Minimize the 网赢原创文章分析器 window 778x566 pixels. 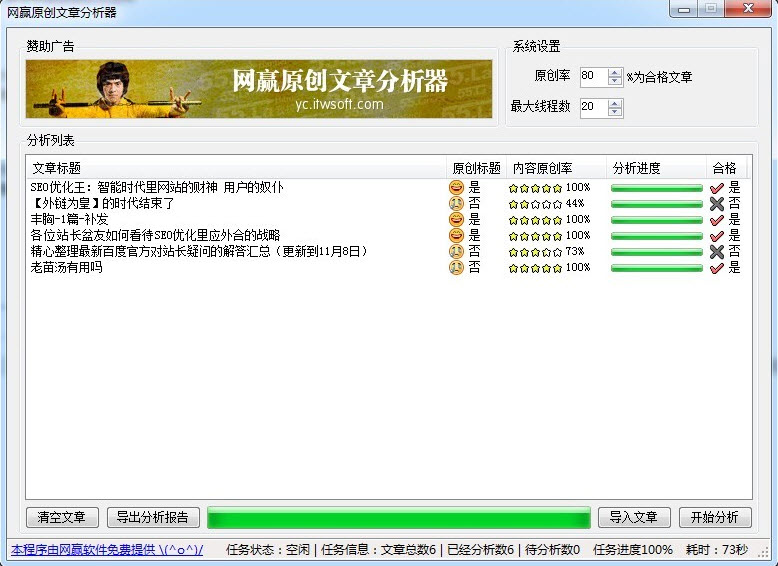tap(684, 8)
